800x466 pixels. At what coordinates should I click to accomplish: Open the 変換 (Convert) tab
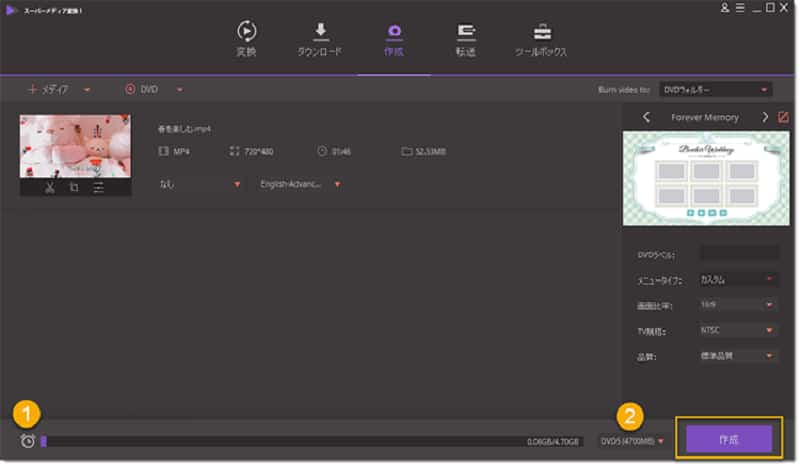[246, 39]
